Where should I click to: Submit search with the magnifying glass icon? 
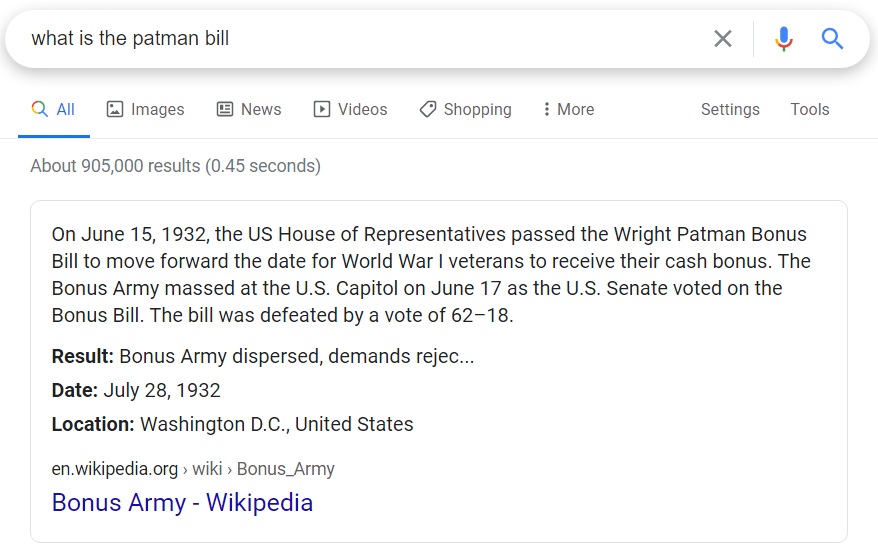(x=832, y=39)
